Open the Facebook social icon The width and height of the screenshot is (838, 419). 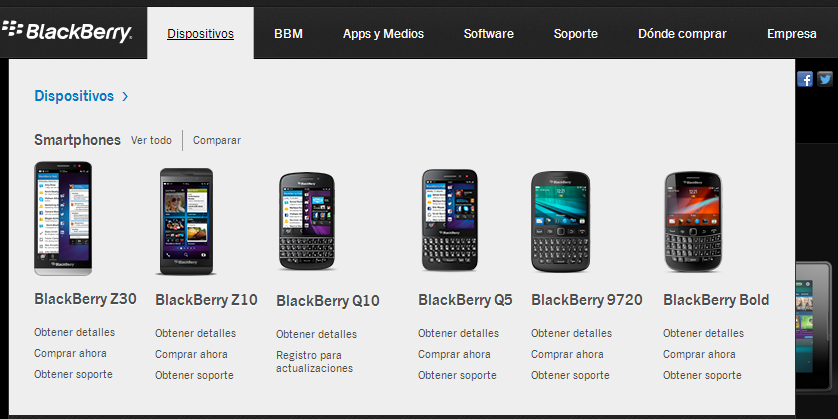point(805,79)
